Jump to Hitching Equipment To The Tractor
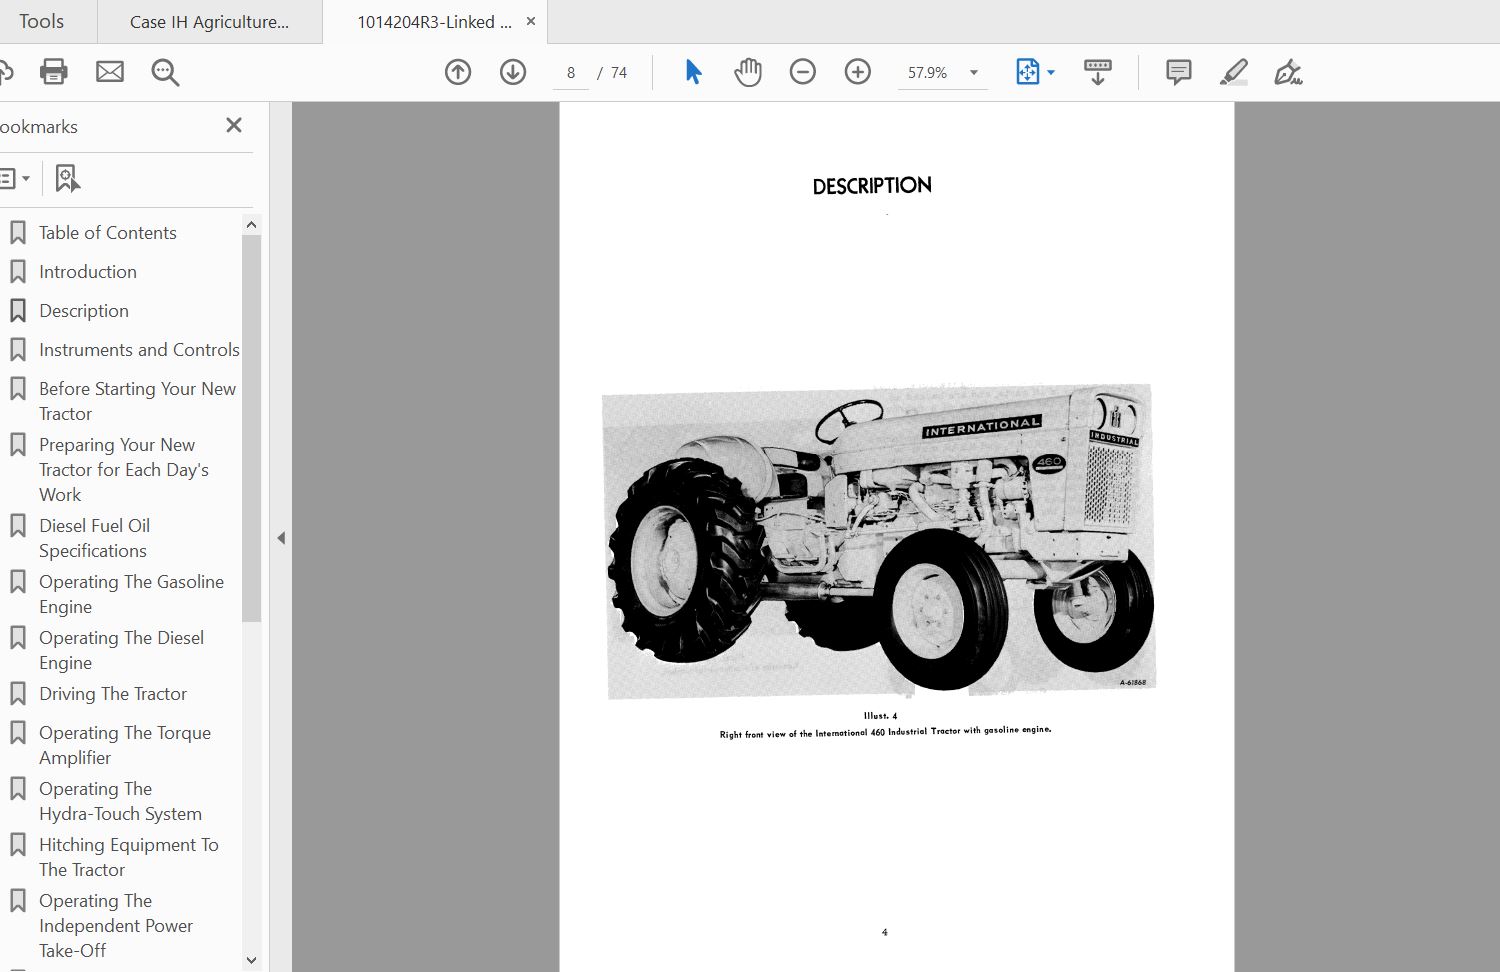The width and height of the screenshot is (1500, 972). pyautogui.click(x=128, y=857)
